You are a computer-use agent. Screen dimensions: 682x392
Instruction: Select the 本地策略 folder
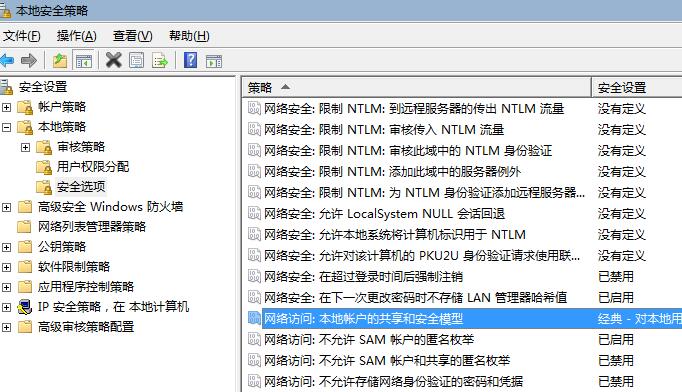pyautogui.click(x=62, y=127)
